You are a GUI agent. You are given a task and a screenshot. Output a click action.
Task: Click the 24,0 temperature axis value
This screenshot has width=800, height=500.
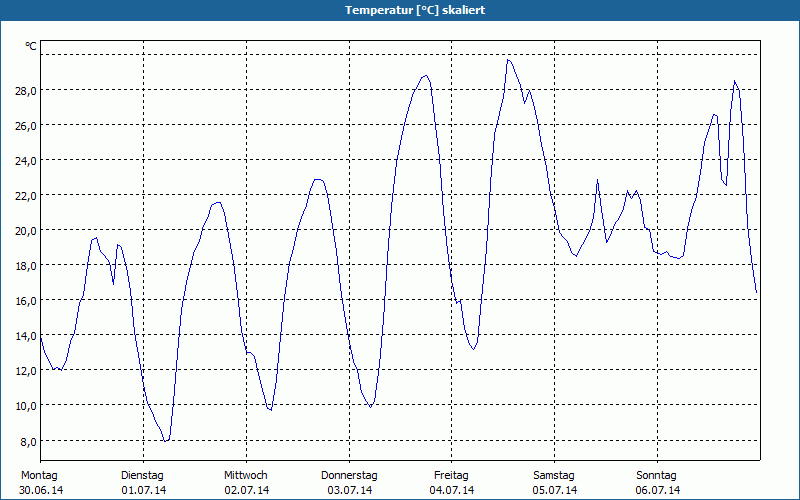[25, 161]
